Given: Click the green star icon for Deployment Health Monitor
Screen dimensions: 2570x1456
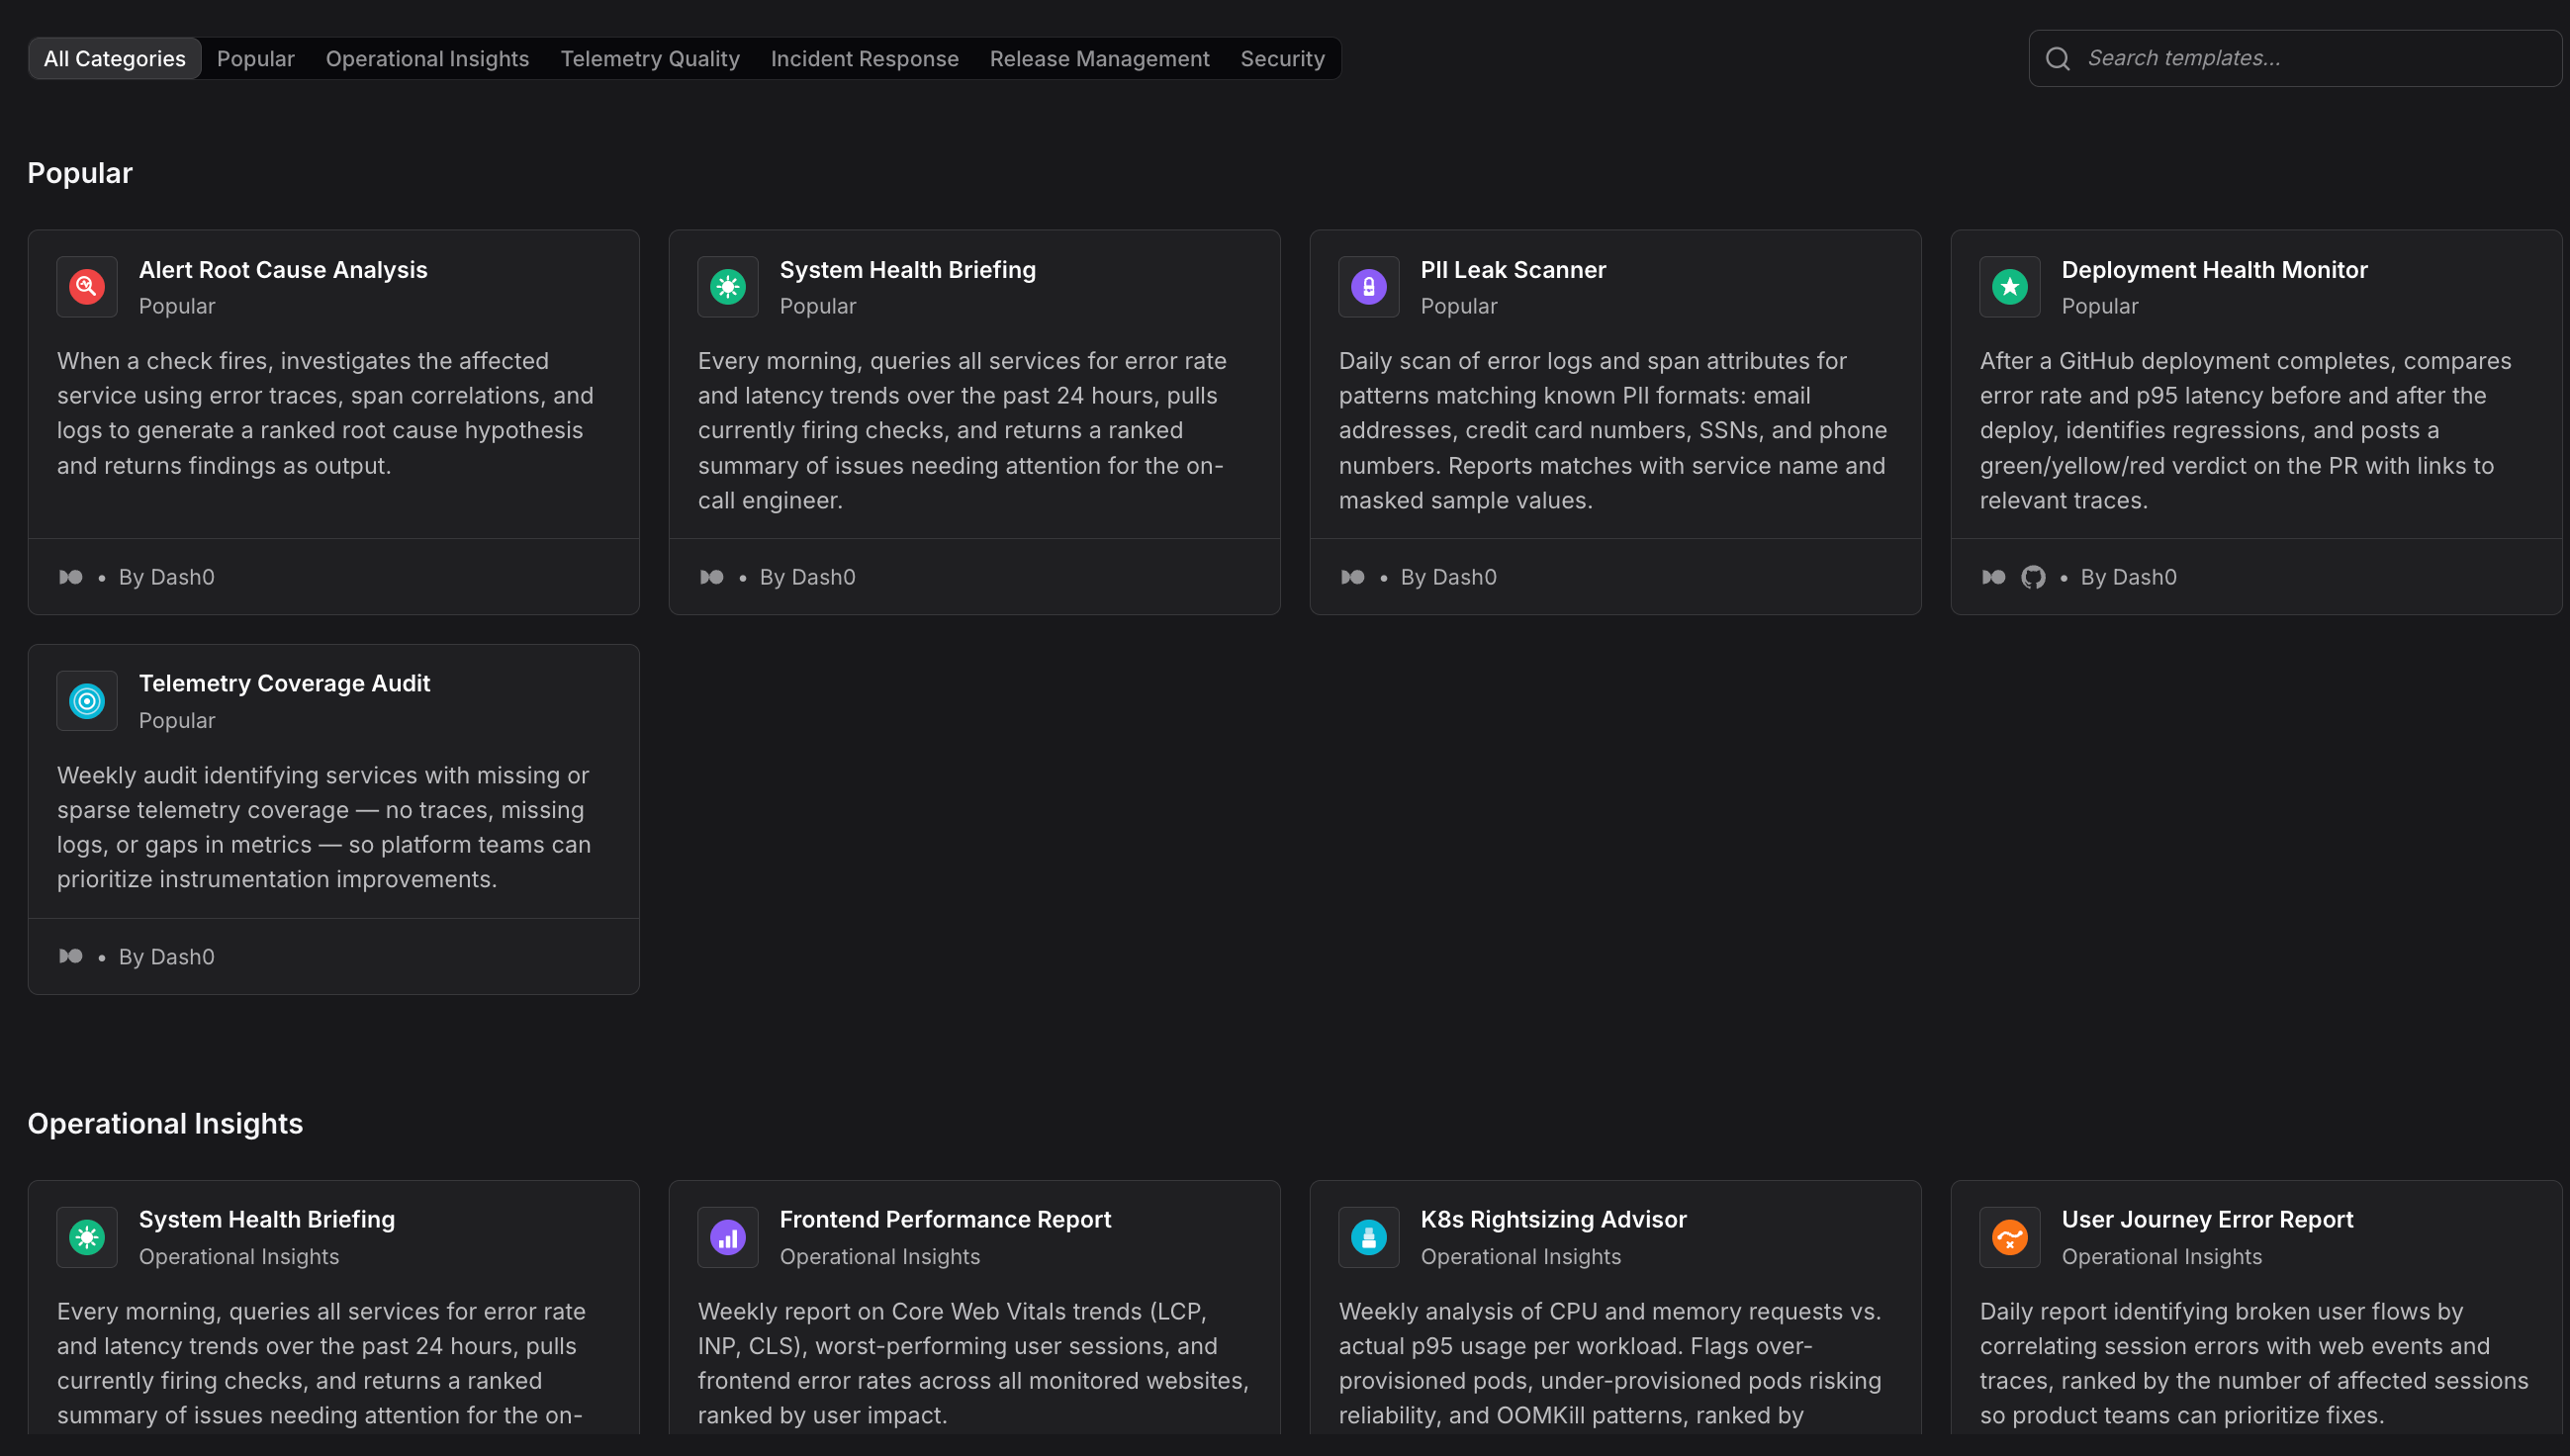Looking at the screenshot, I should [x=2010, y=287].
